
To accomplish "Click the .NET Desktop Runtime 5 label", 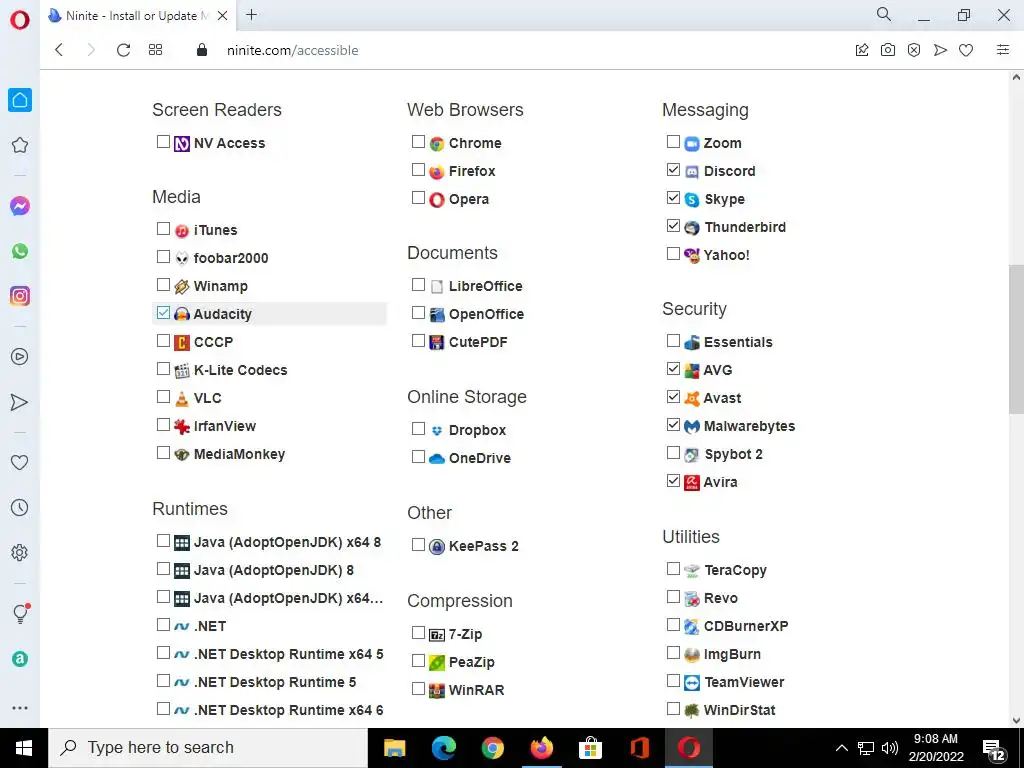I will (x=274, y=682).
